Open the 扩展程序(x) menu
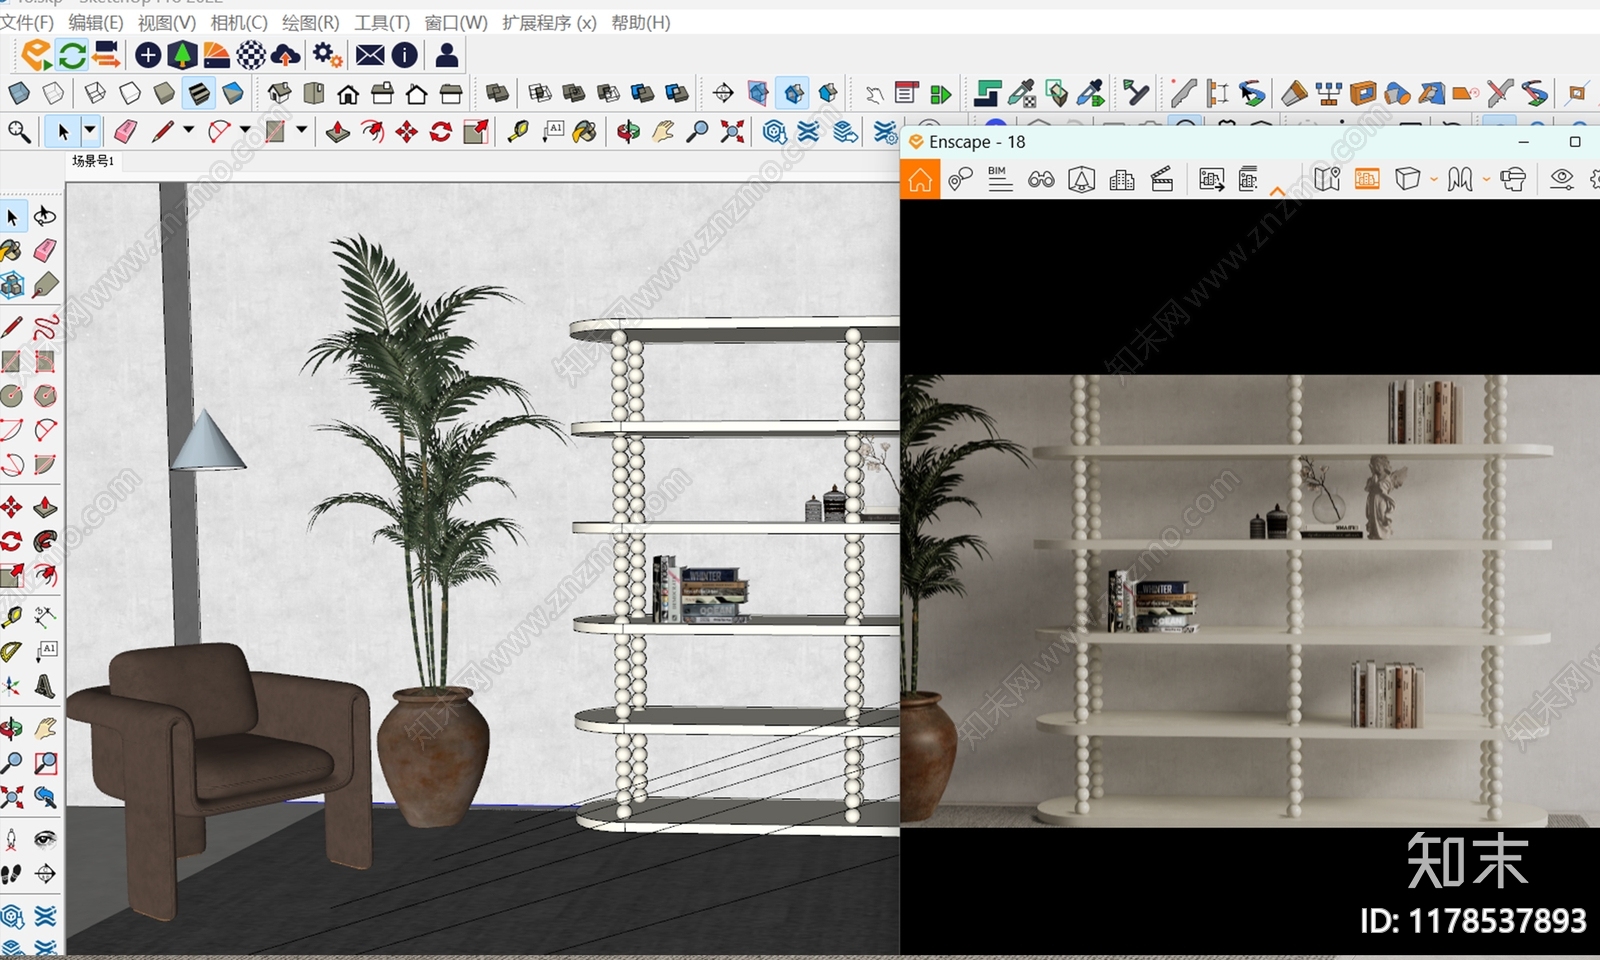This screenshot has width=1600, height=960. pyautogui.click(x=549, y=22)
